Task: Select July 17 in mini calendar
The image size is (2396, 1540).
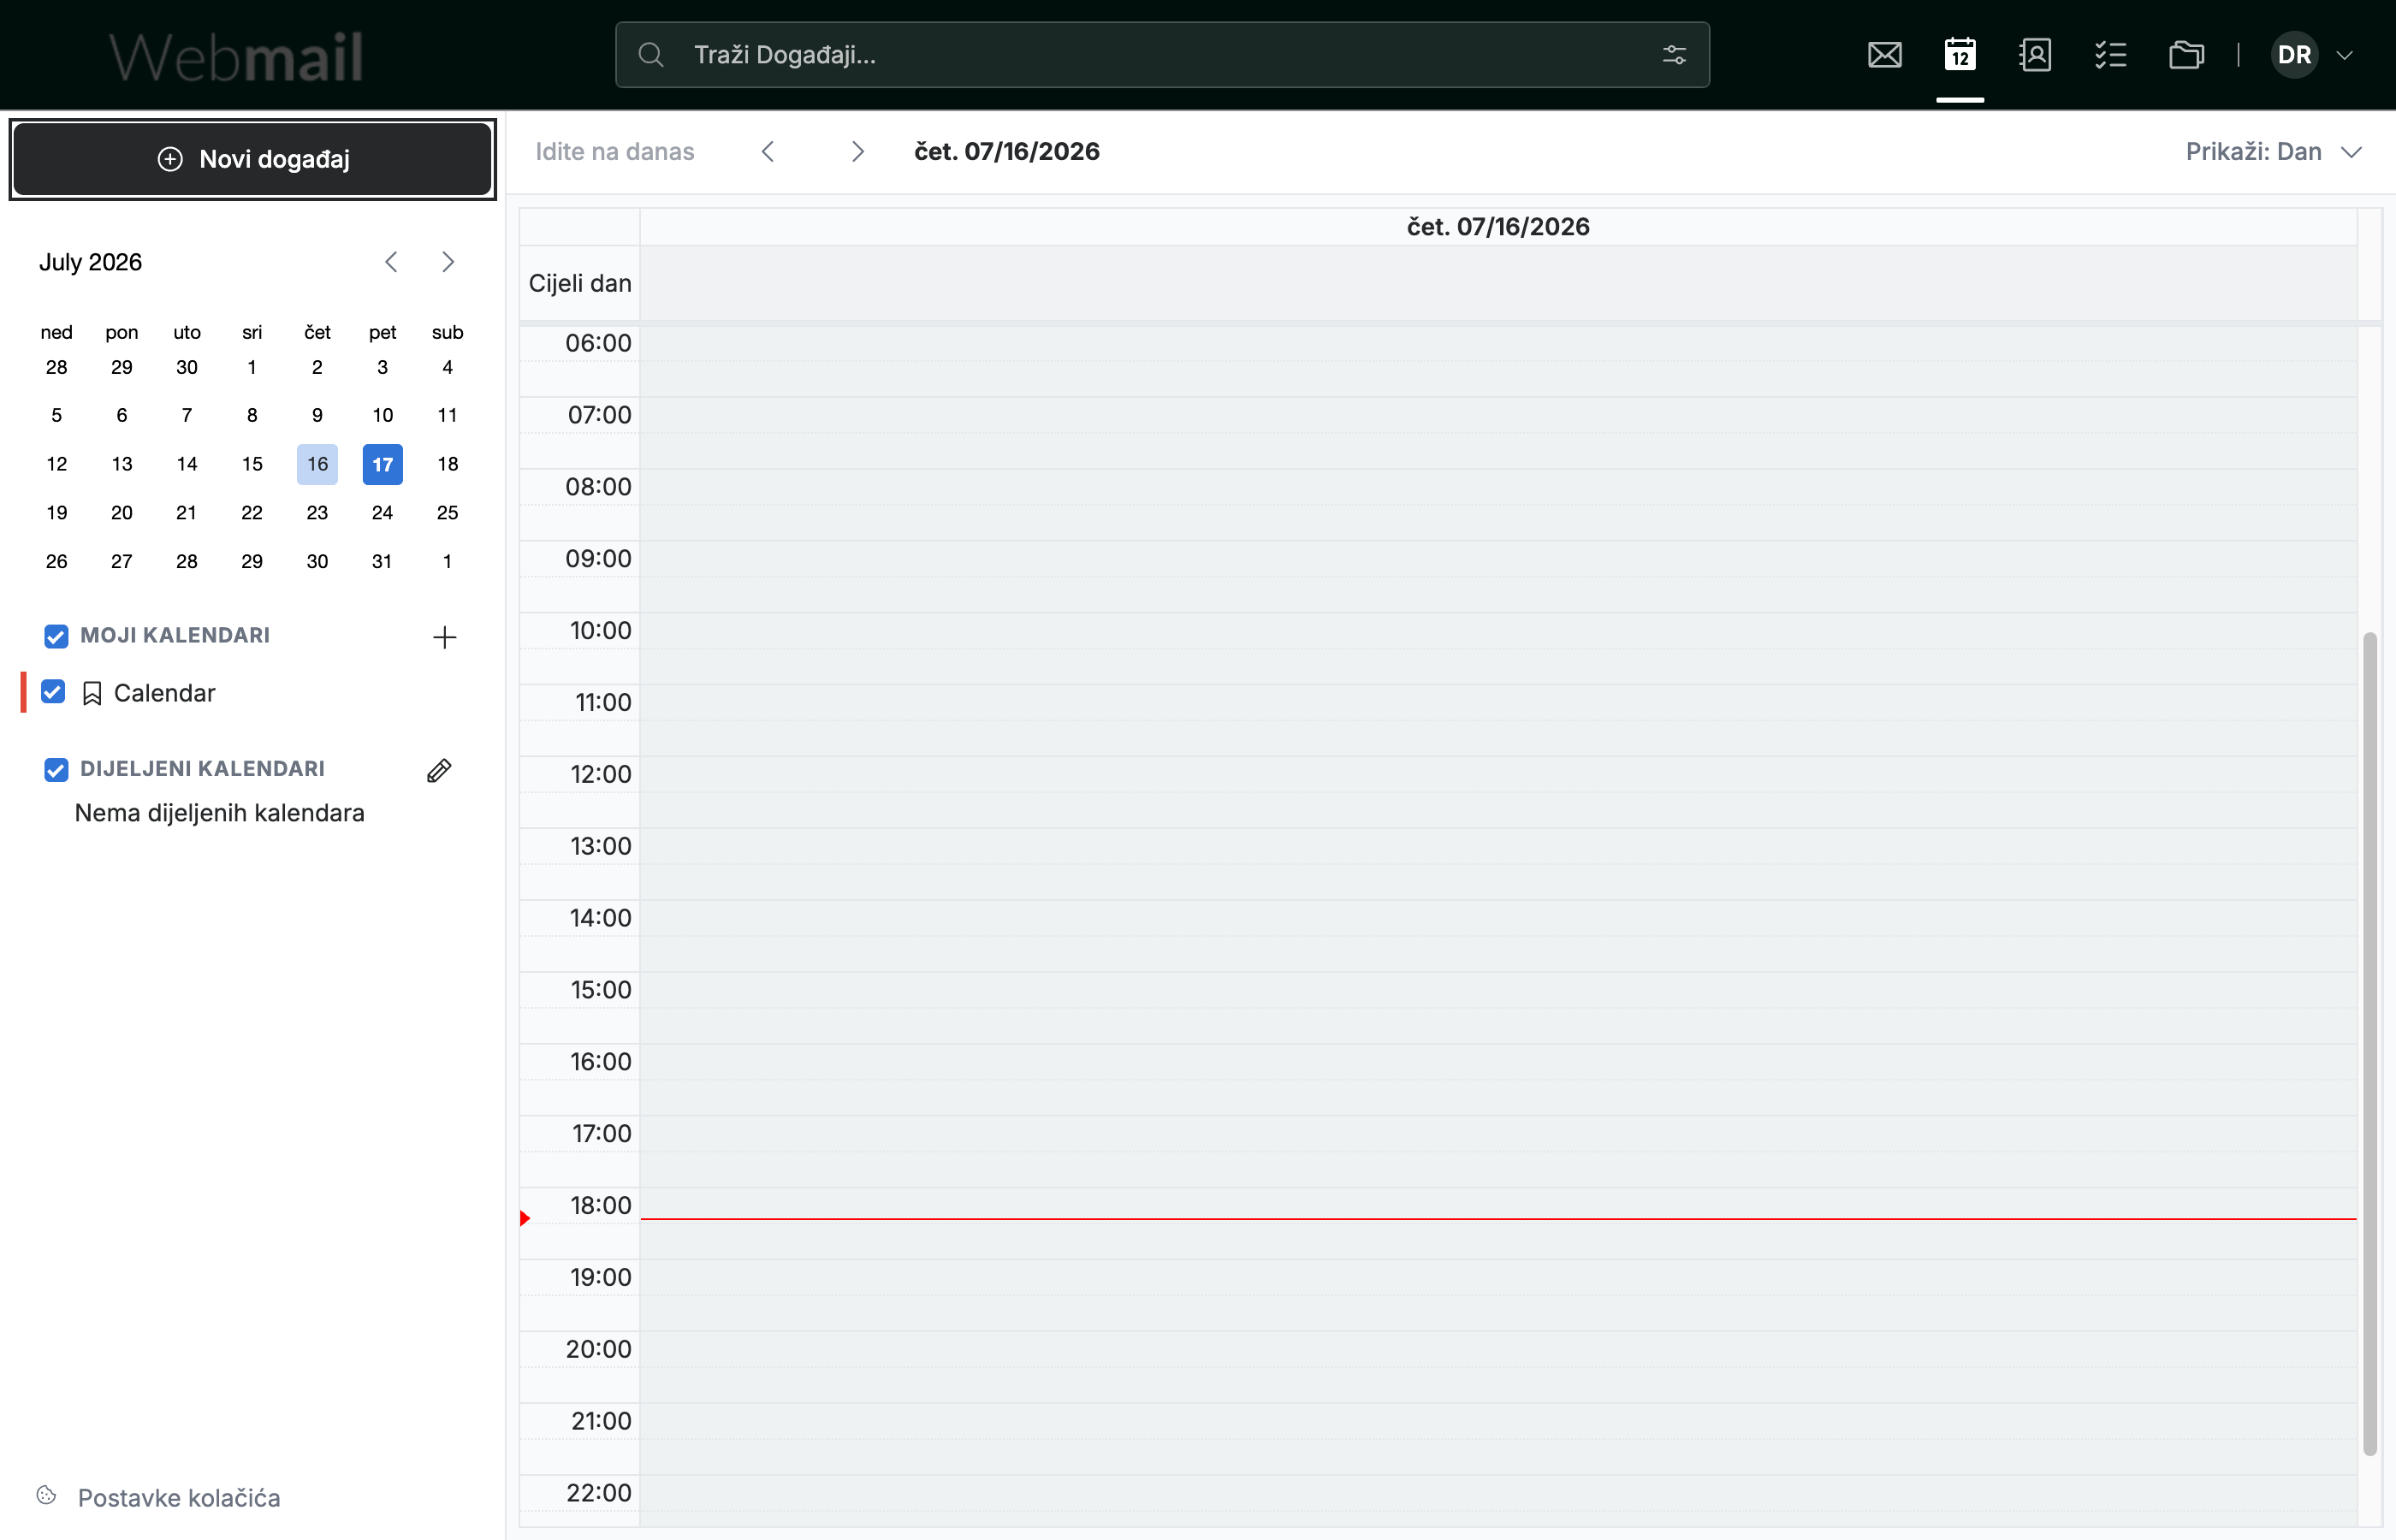Action: [x=382, y=464]
